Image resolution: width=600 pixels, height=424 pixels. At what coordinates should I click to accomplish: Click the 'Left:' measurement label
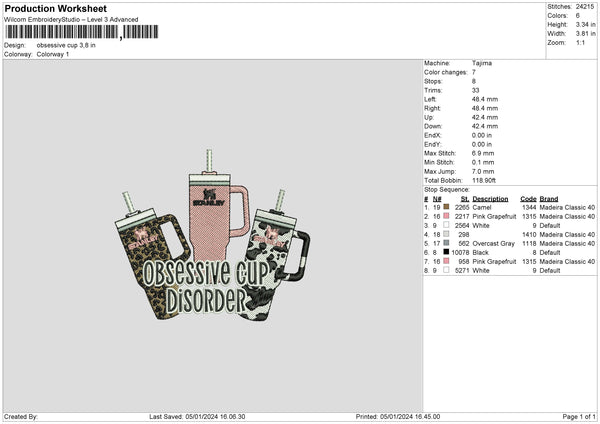[430, 99]
